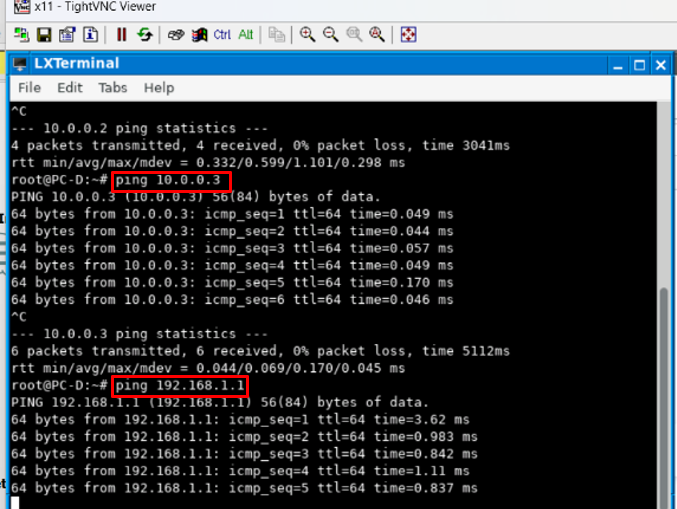Toggle the Pause screen updates button
Viewport: 677px width, 509px height.
pos(122,35)
